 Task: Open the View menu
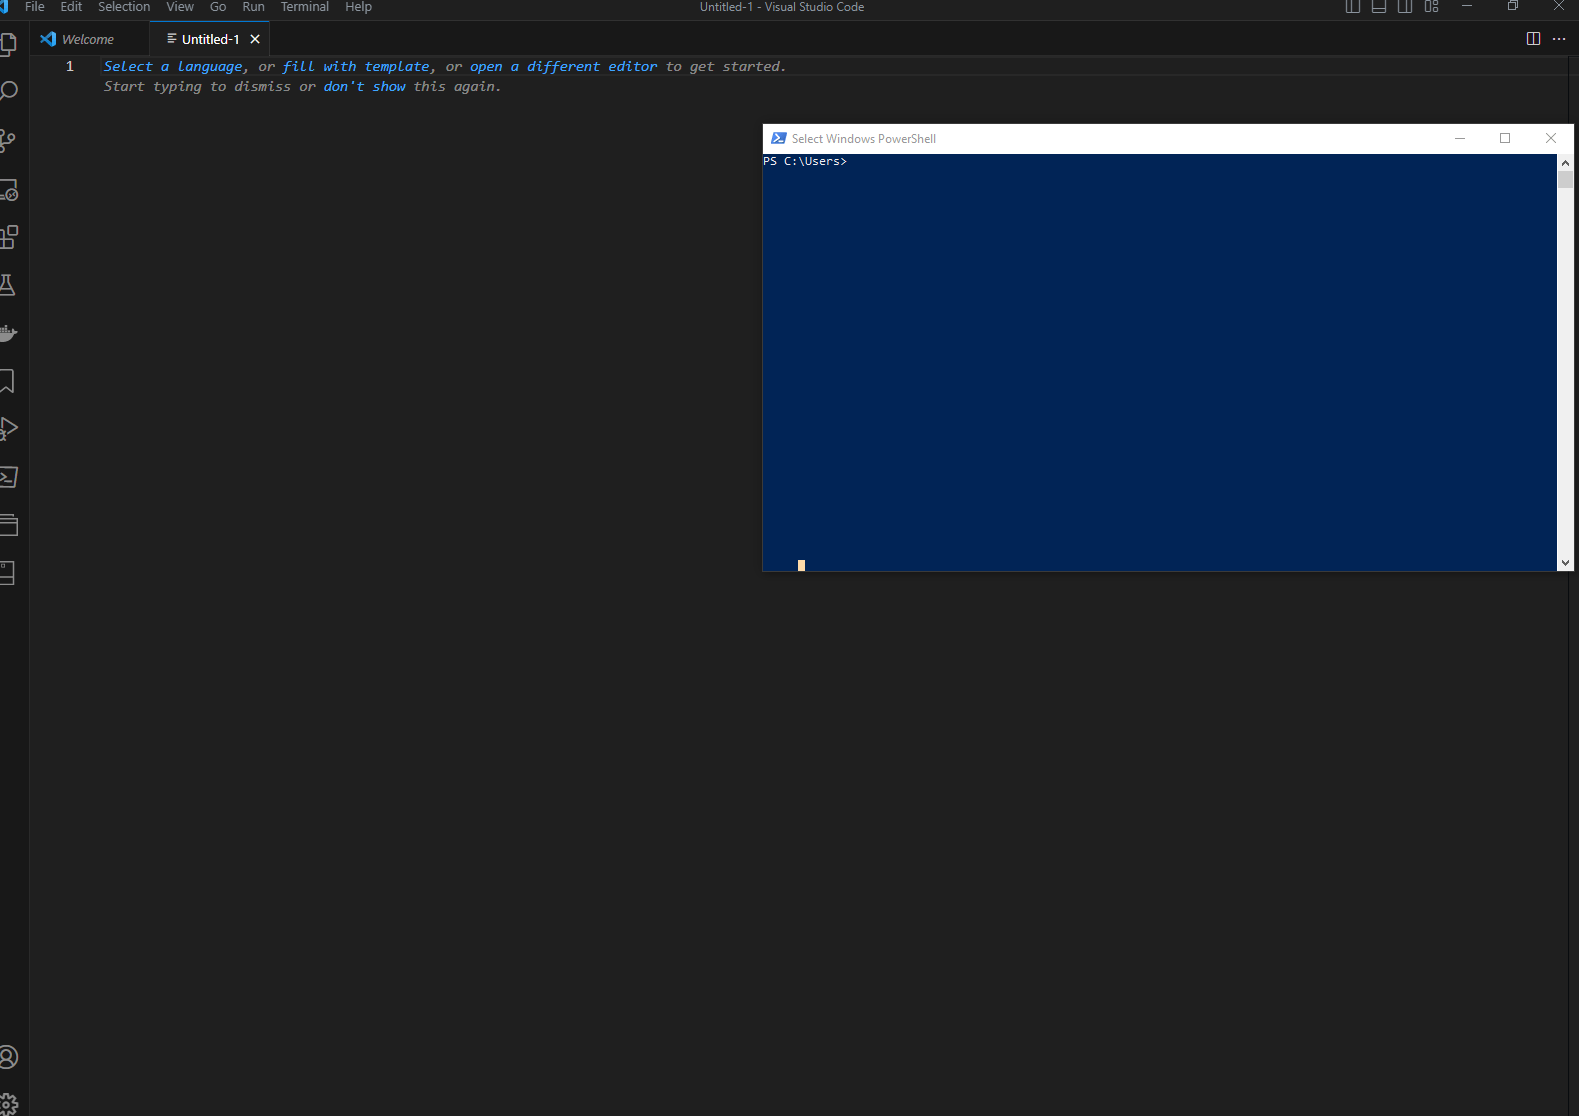(180, 7)
